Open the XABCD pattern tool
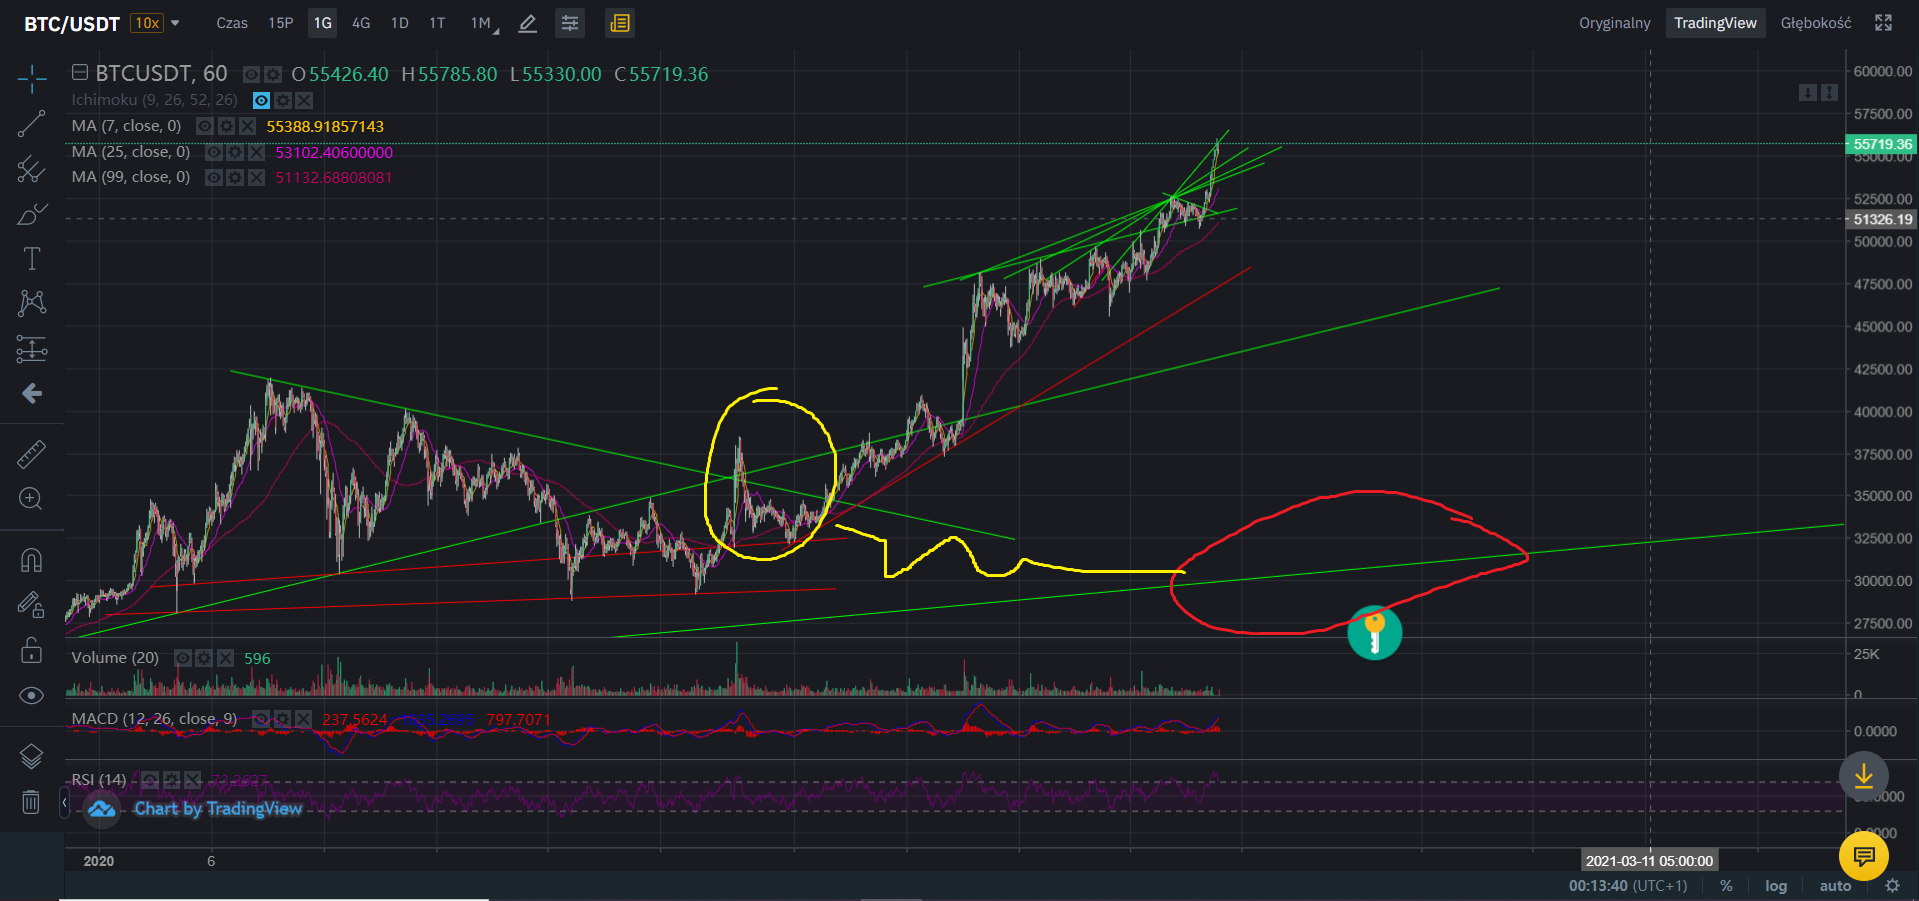 (31, 303)
